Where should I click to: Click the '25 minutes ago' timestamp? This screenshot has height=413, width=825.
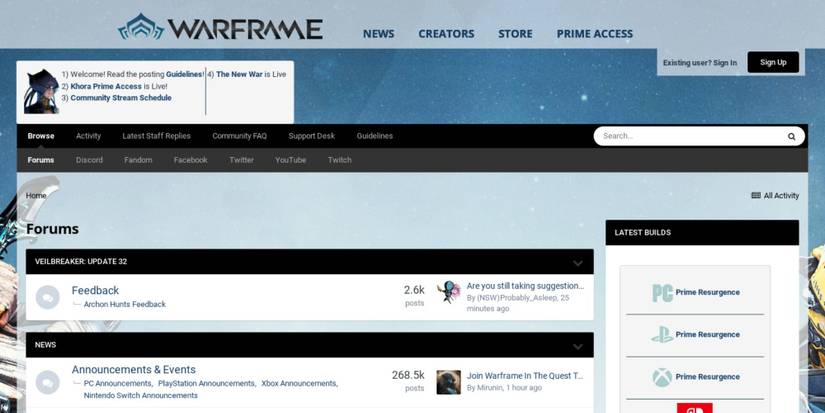[x=518, y=303]
